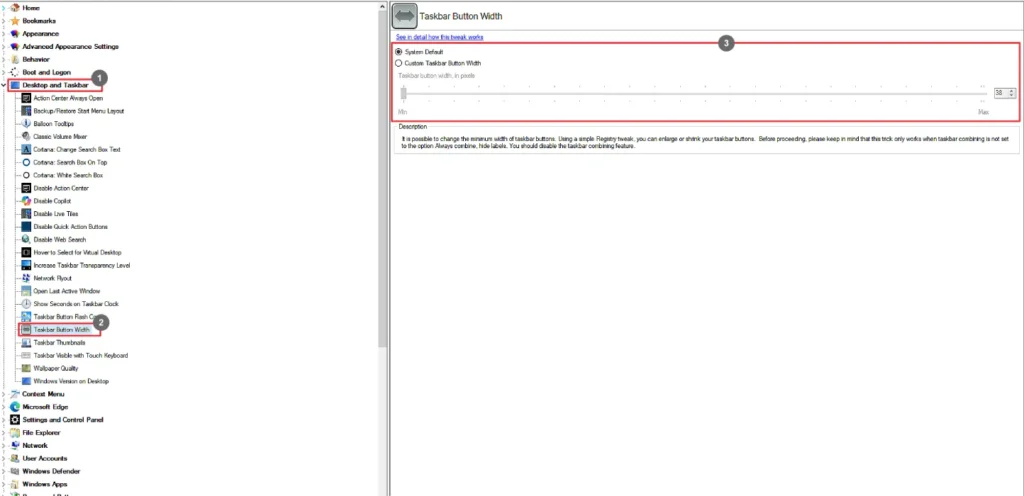
Task: Click the Cortana: Change Search Box Text icon
Action: coord(26,149)
